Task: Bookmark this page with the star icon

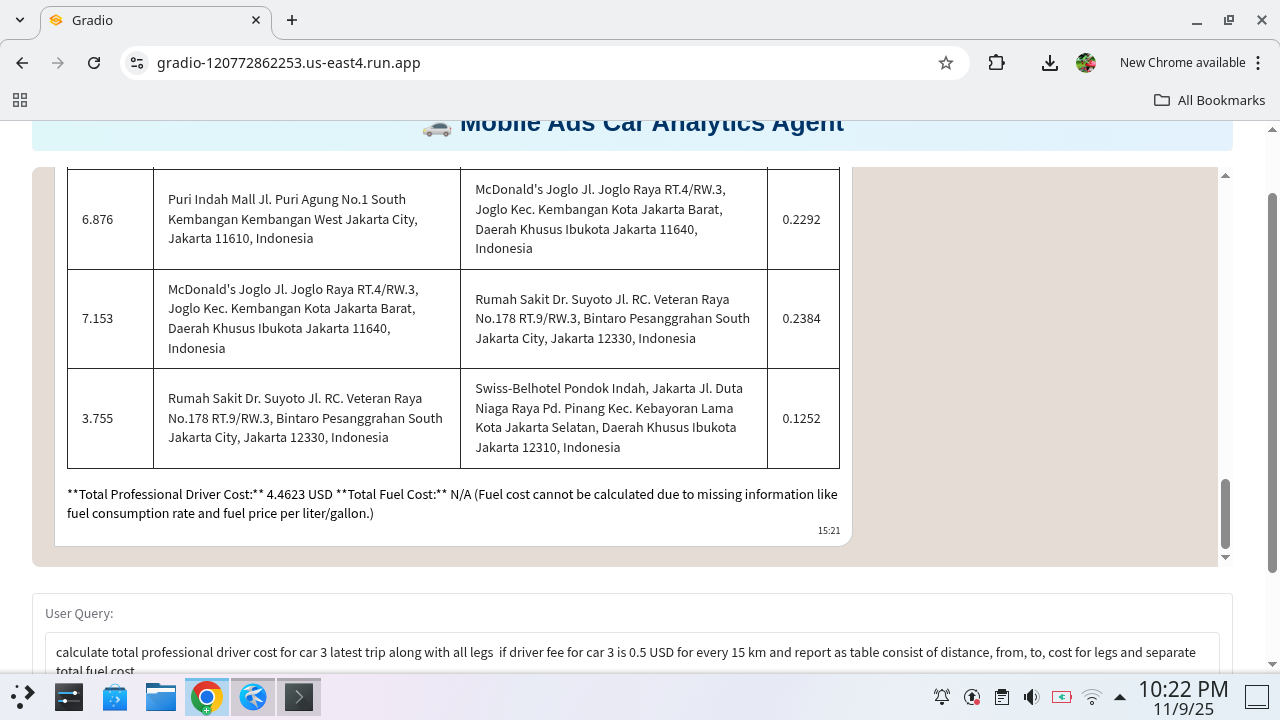Action: pyautogui.click(x=946, y=63)
